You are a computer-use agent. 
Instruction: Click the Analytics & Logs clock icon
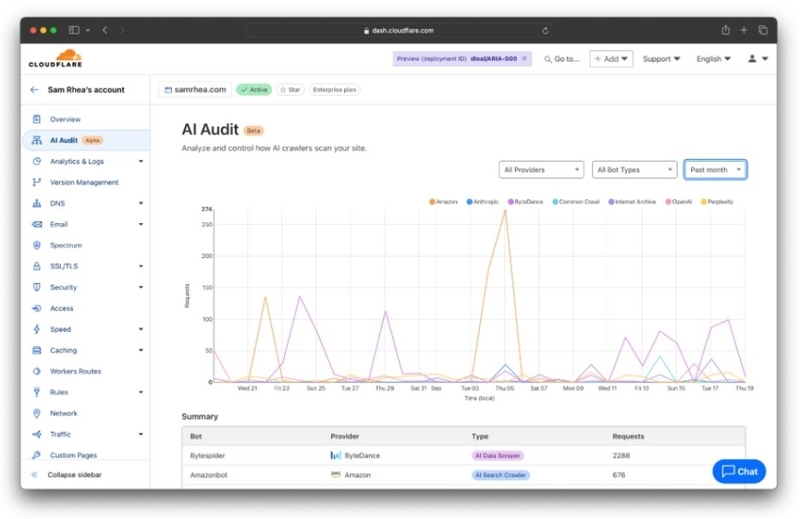click(37, 161)
